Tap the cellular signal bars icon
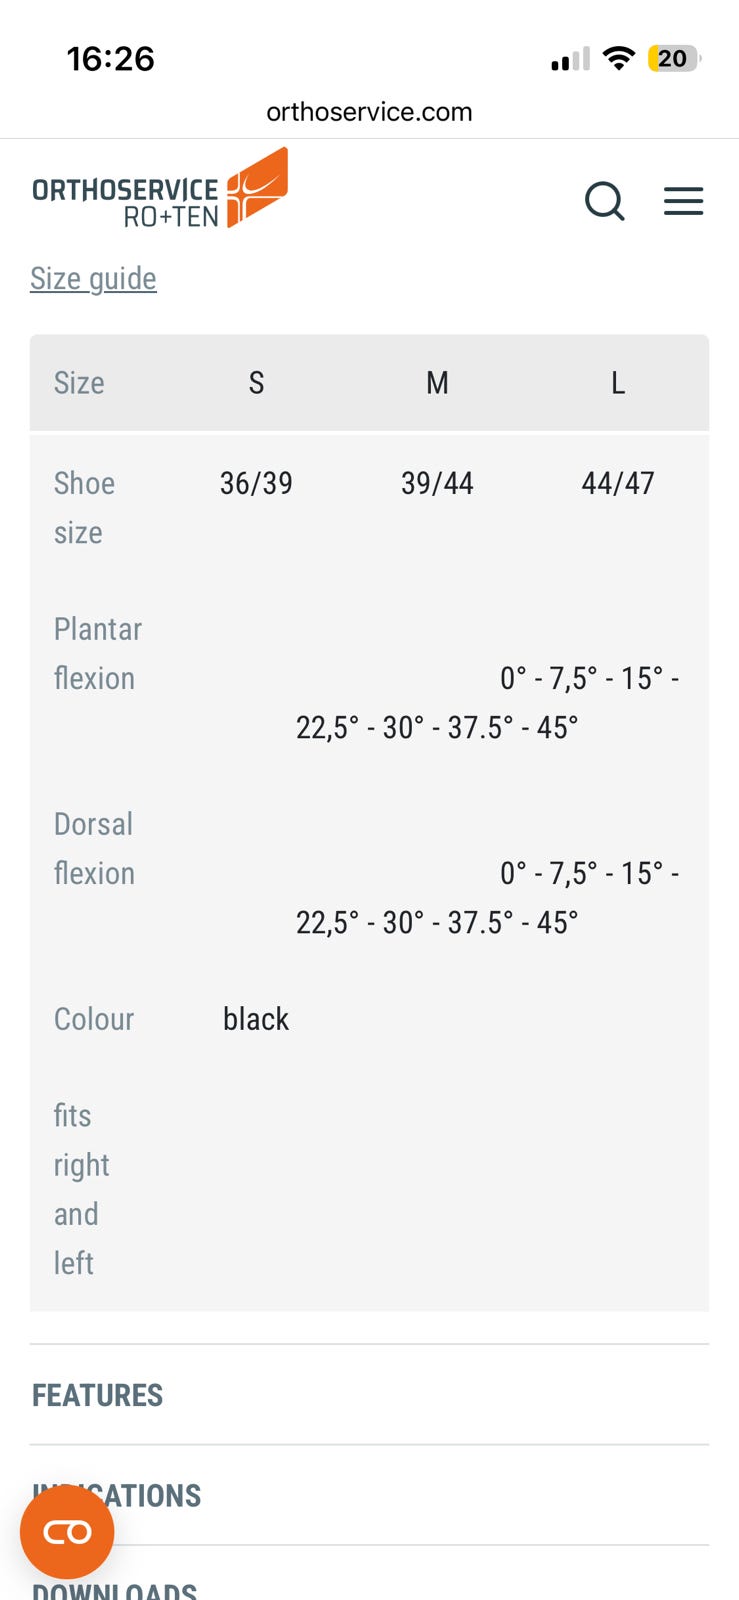The width and height of the screenshot is (739, 1600). point(570,60)
